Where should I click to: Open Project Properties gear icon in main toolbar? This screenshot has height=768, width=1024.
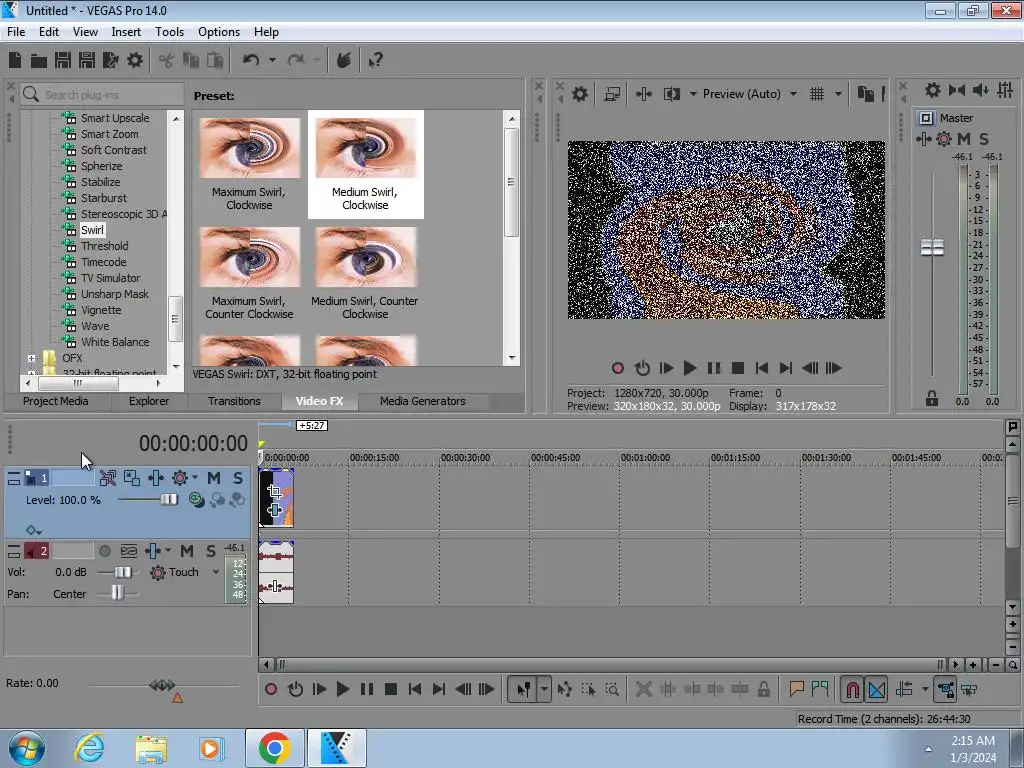pos(135,61)
